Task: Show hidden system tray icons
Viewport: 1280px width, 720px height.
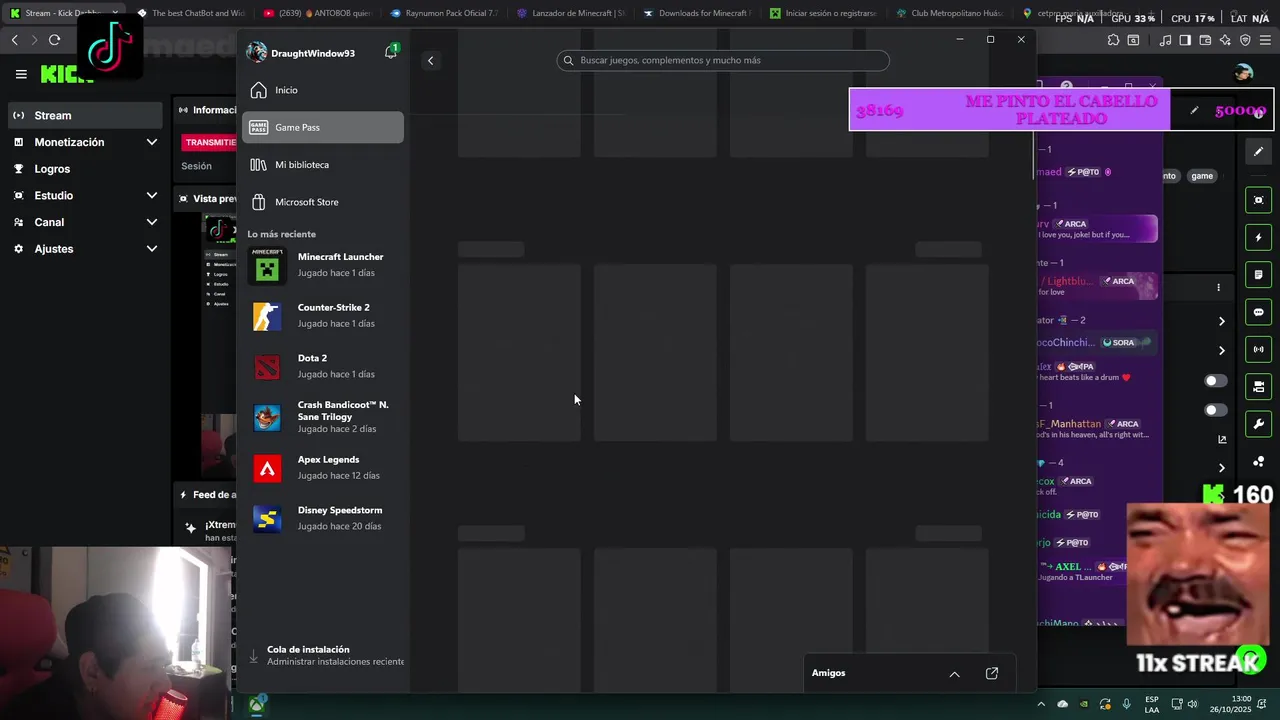Action: (1041, 705)
